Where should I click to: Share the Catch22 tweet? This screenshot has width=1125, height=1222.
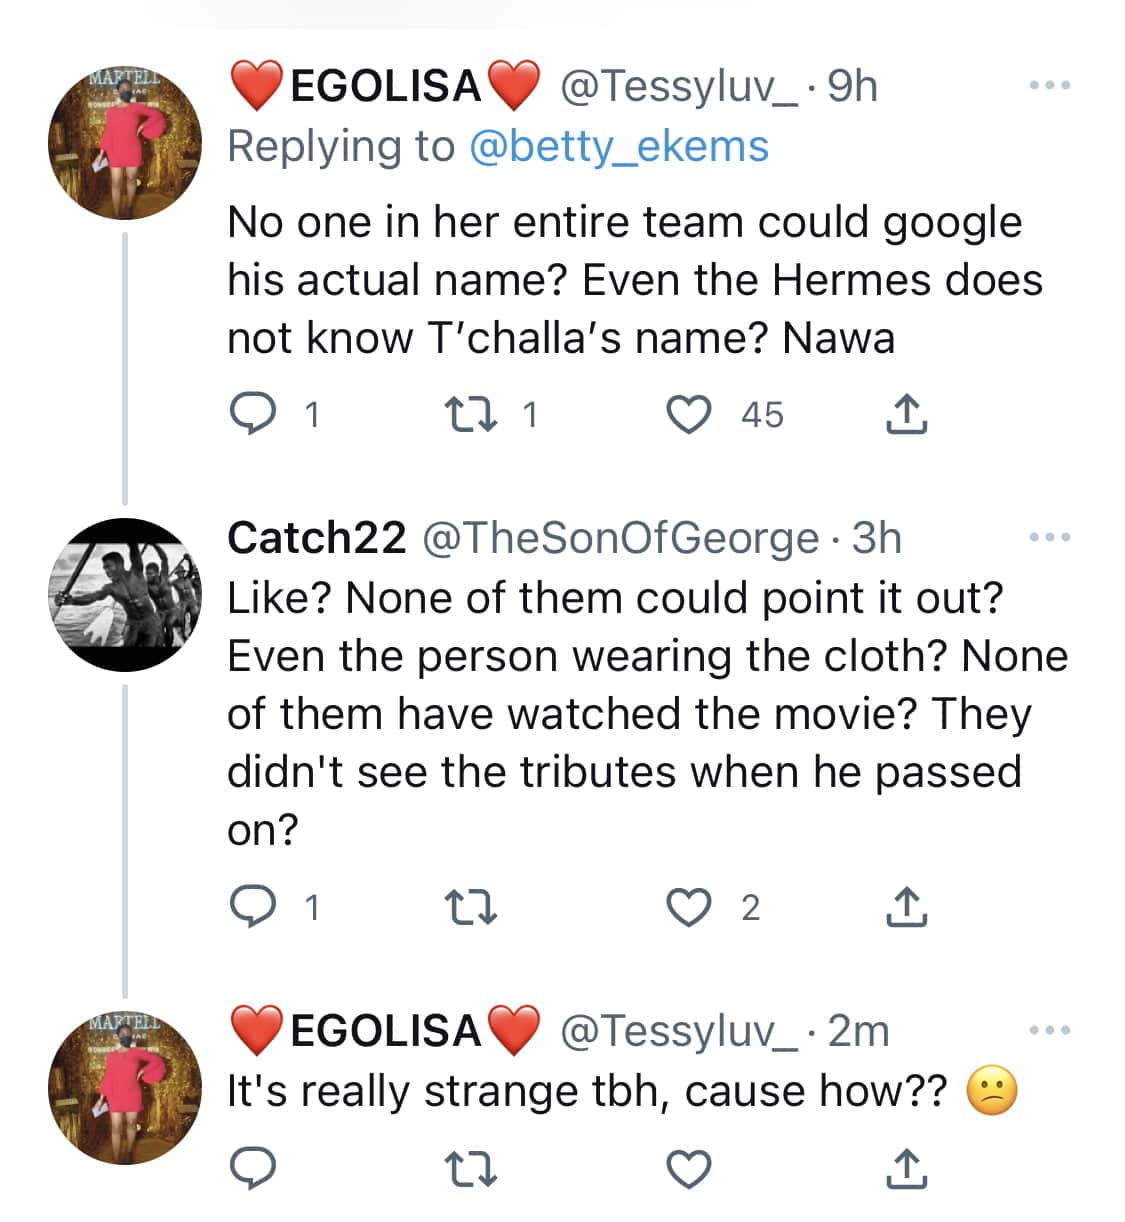click(x=906, y=906)
